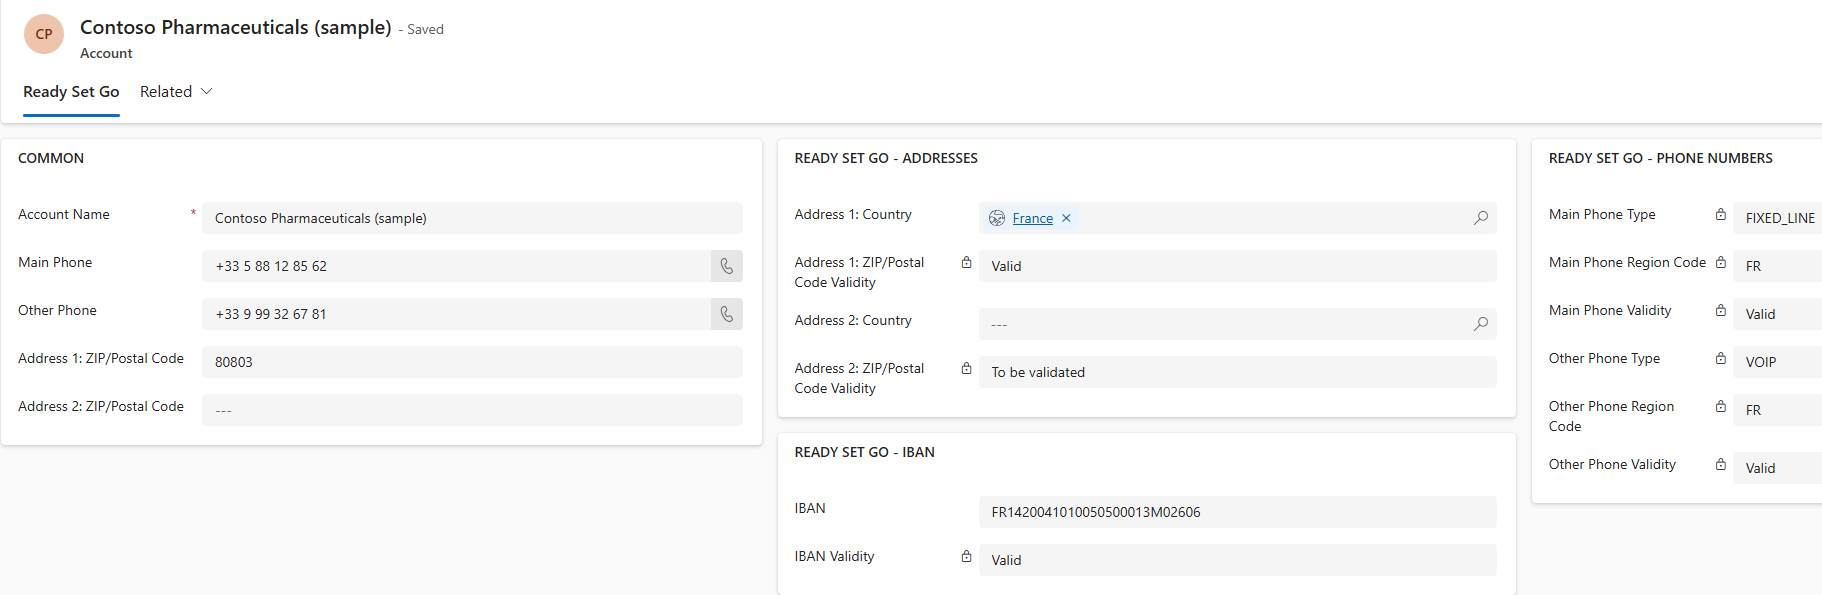
Task: Click lock icon beside Other Phone Type
Action: (x=1720, y=358)
